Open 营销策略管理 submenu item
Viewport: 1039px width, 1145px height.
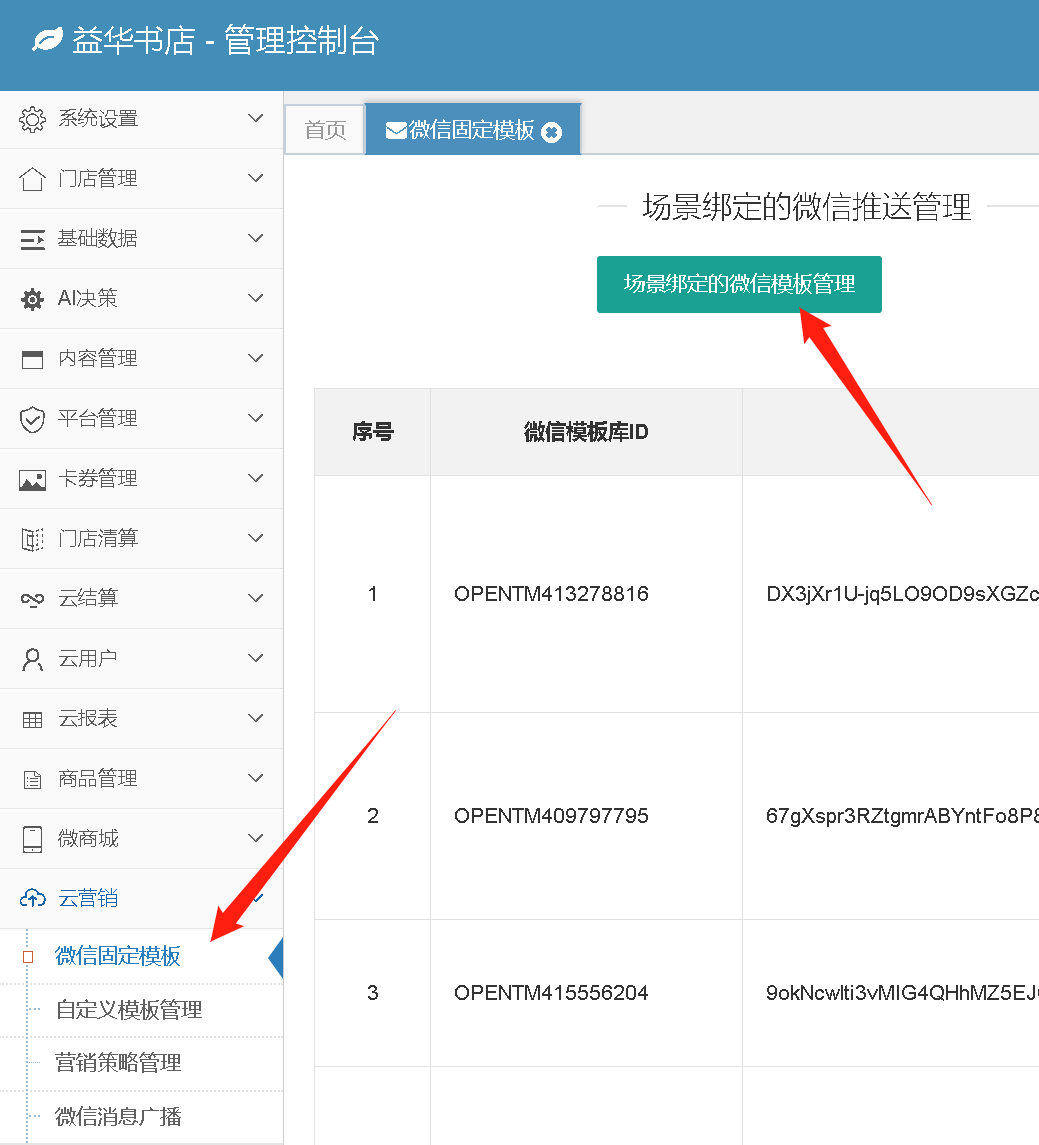pyautogui.click(x=118, y=1063)
